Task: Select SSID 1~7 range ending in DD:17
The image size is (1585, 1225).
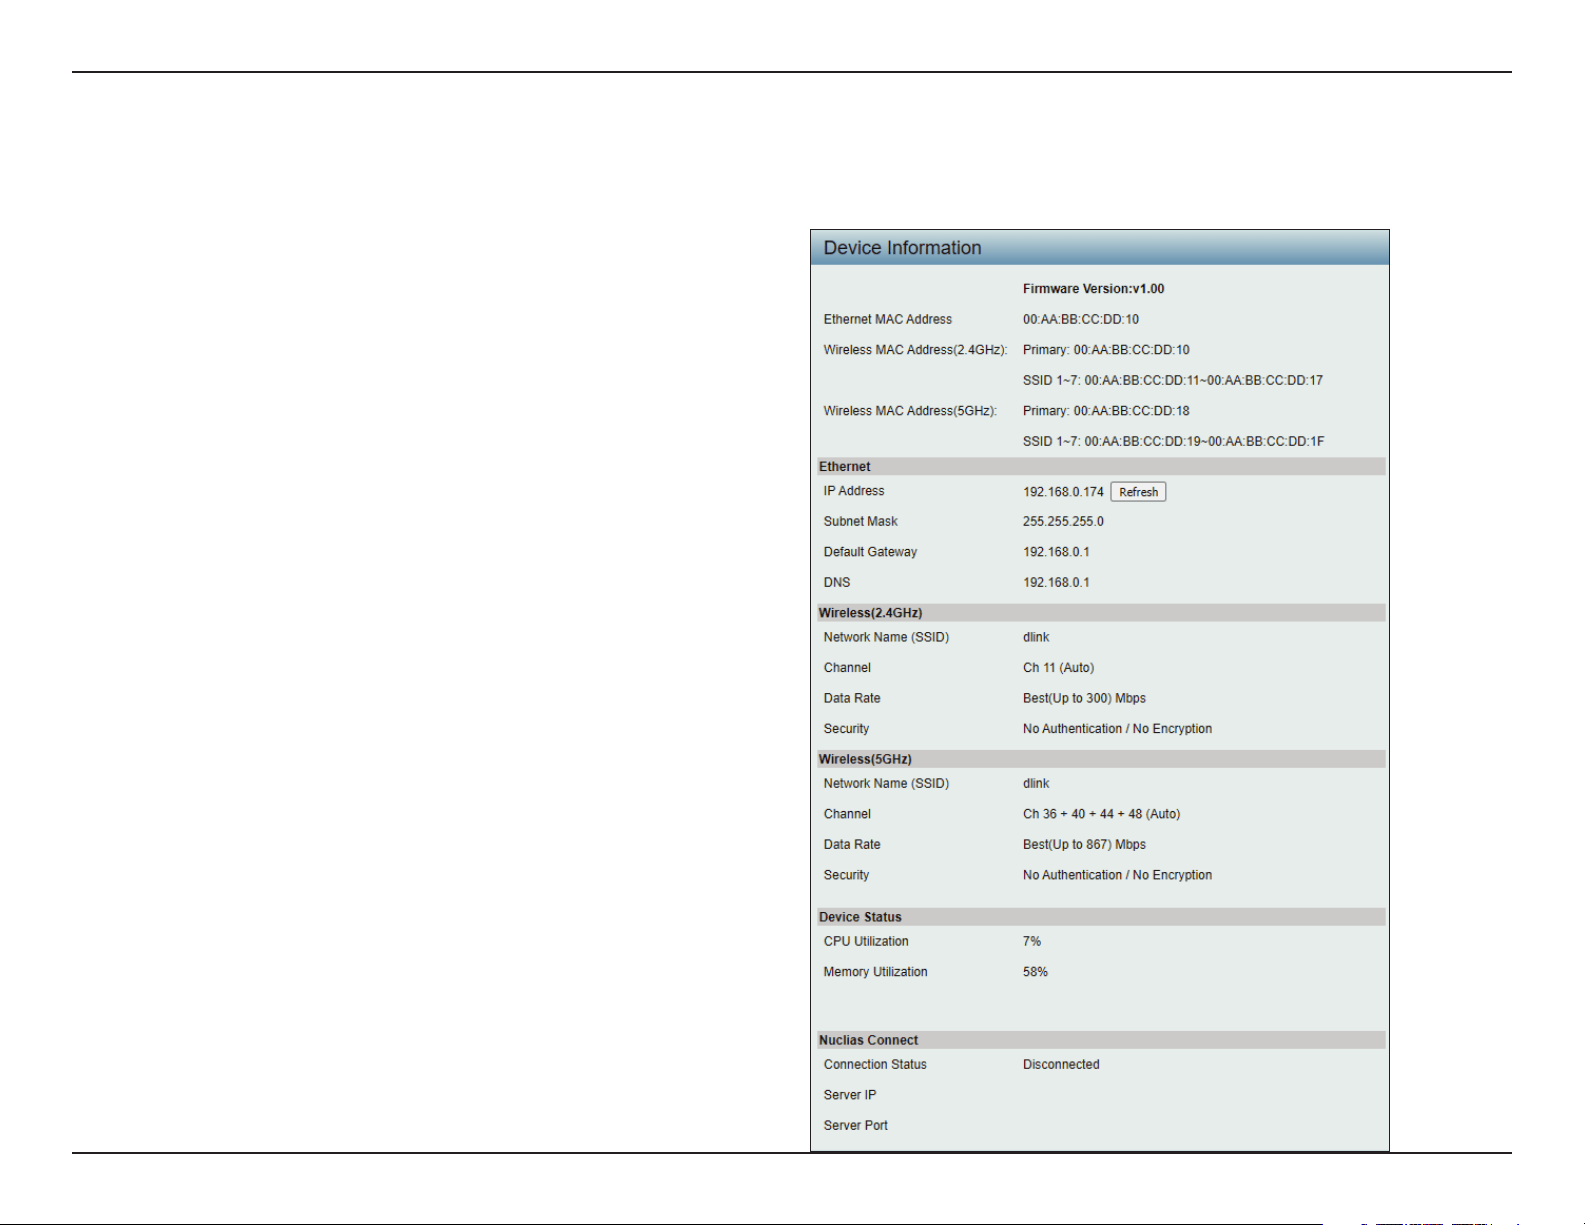Action: pyautogui.click(x=1172, y=380)
